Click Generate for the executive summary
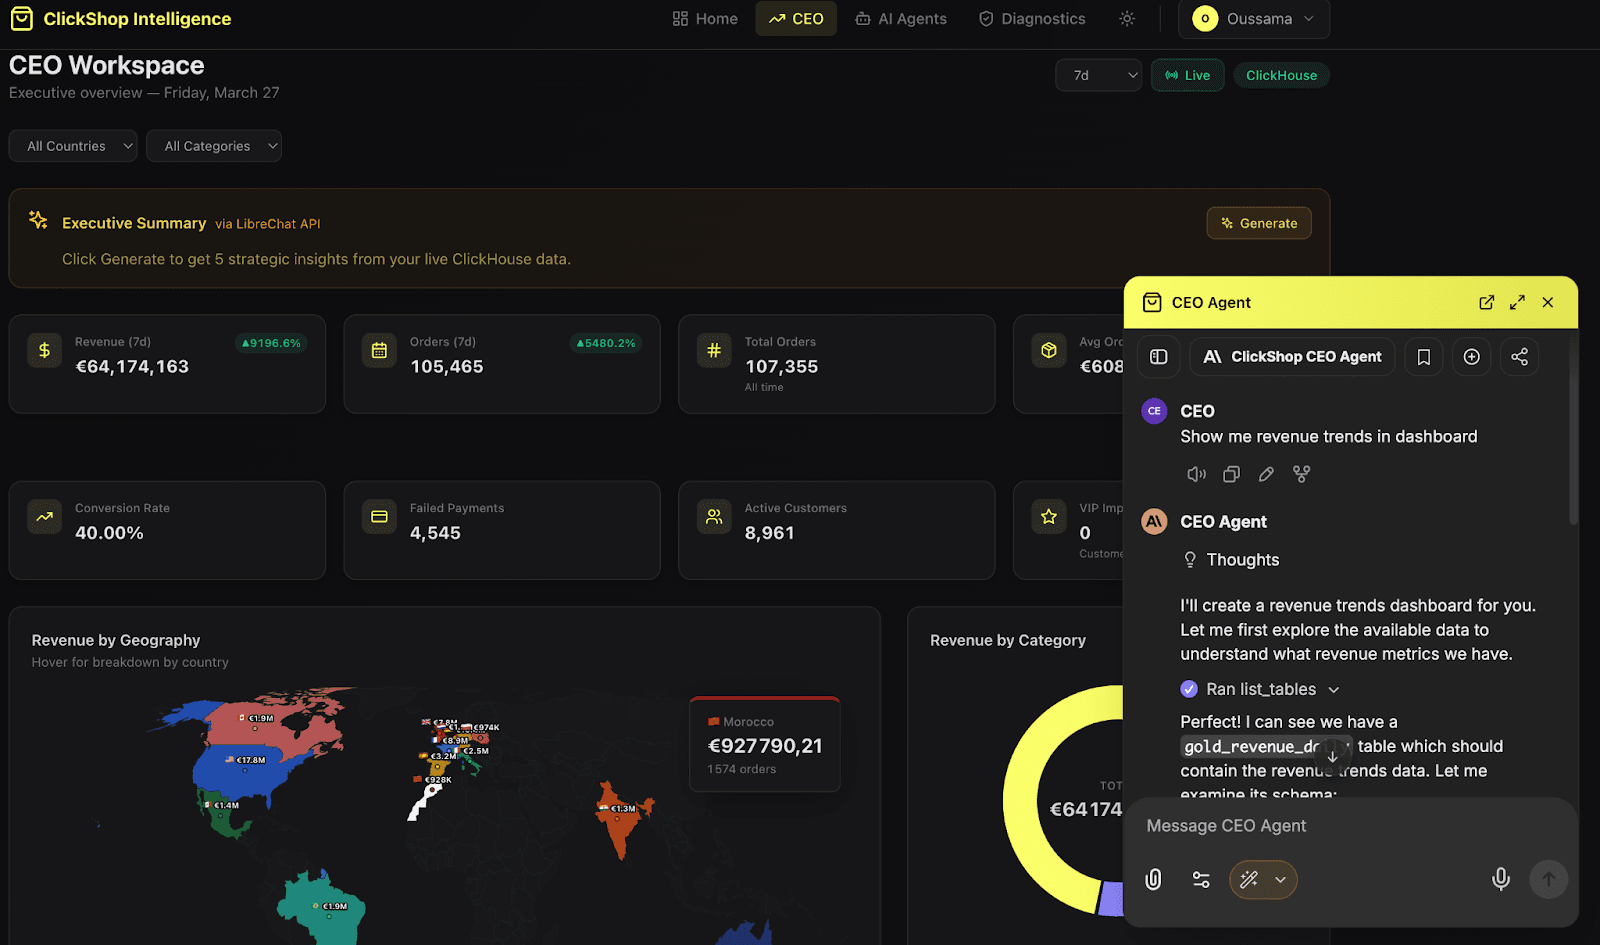Image resolution: width=1600 pixels, height=945 pixels. (x=1259, y=223)
